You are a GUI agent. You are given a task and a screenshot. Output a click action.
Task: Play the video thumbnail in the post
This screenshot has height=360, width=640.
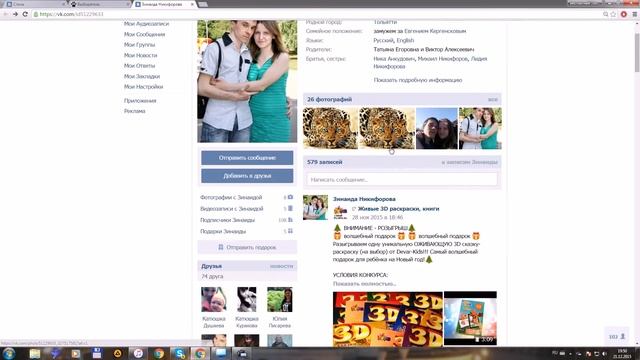click(470, 318)
